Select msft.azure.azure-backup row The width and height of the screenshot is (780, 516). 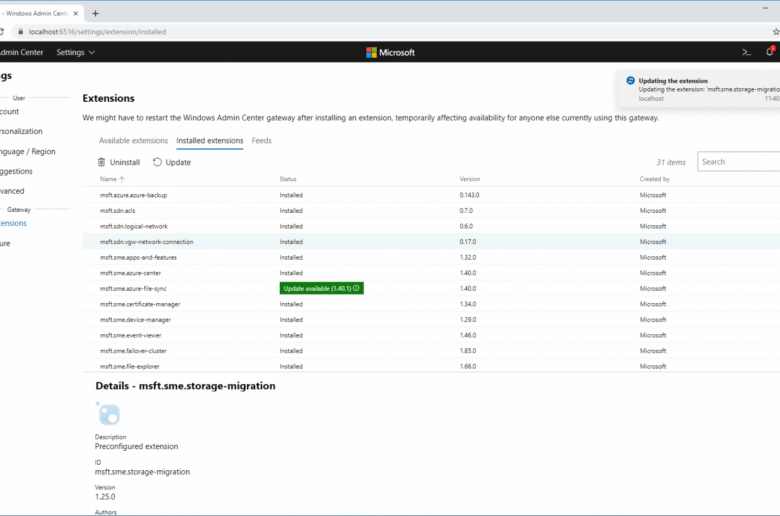pyautogui.click(x=431, y=195)
